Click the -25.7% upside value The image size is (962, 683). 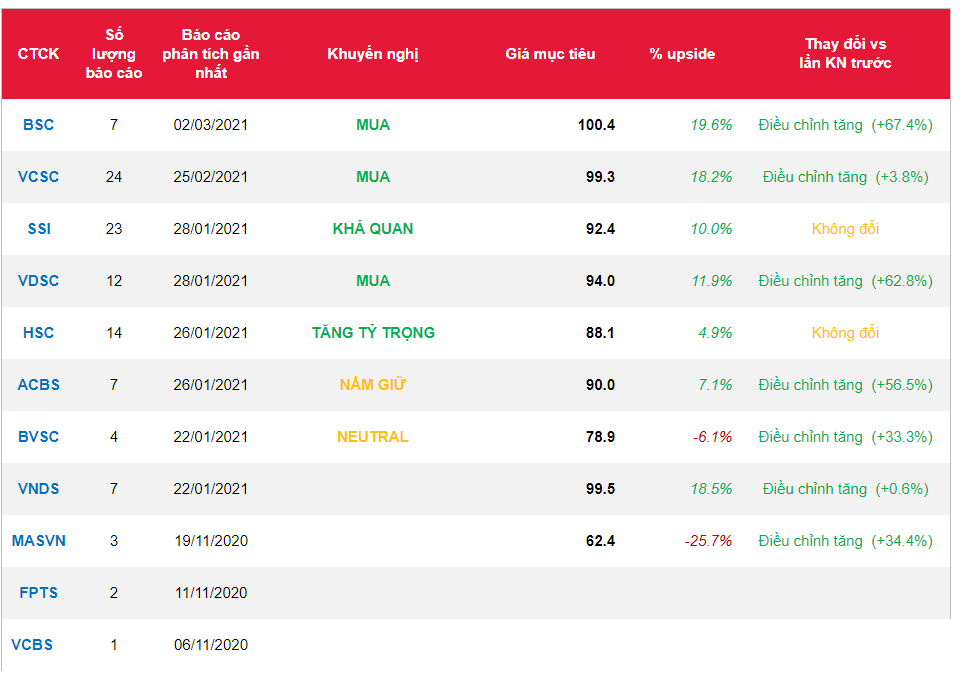tap(708, 541)
